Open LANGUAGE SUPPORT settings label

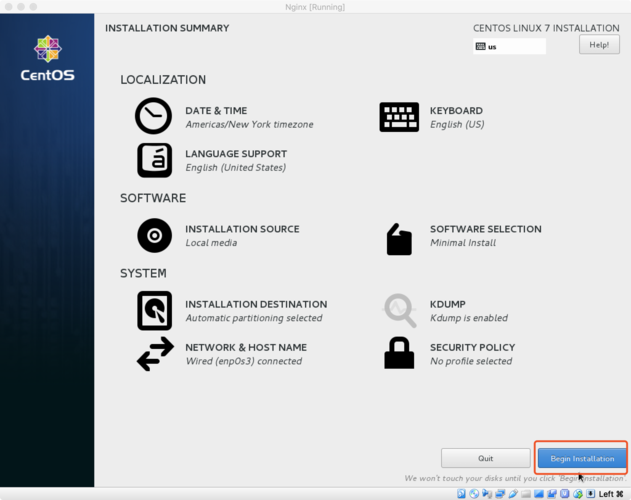(x=236, y=154)
